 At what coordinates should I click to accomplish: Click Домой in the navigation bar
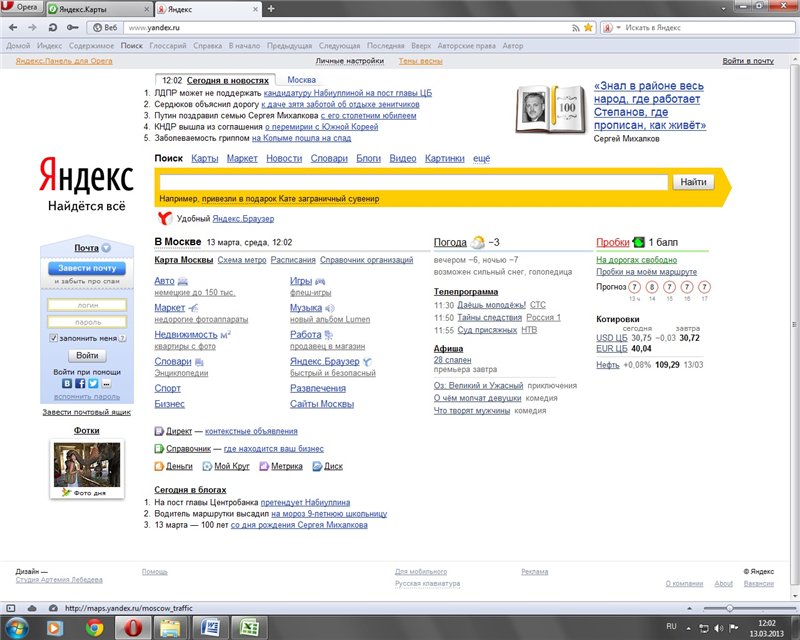(x=18, y=45)
